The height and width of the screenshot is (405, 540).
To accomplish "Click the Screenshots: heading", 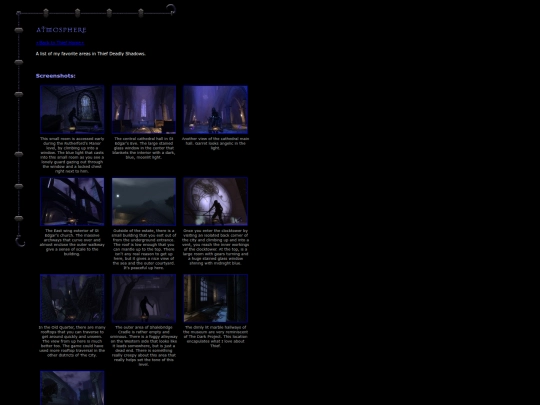I will (x=55, y=76).
